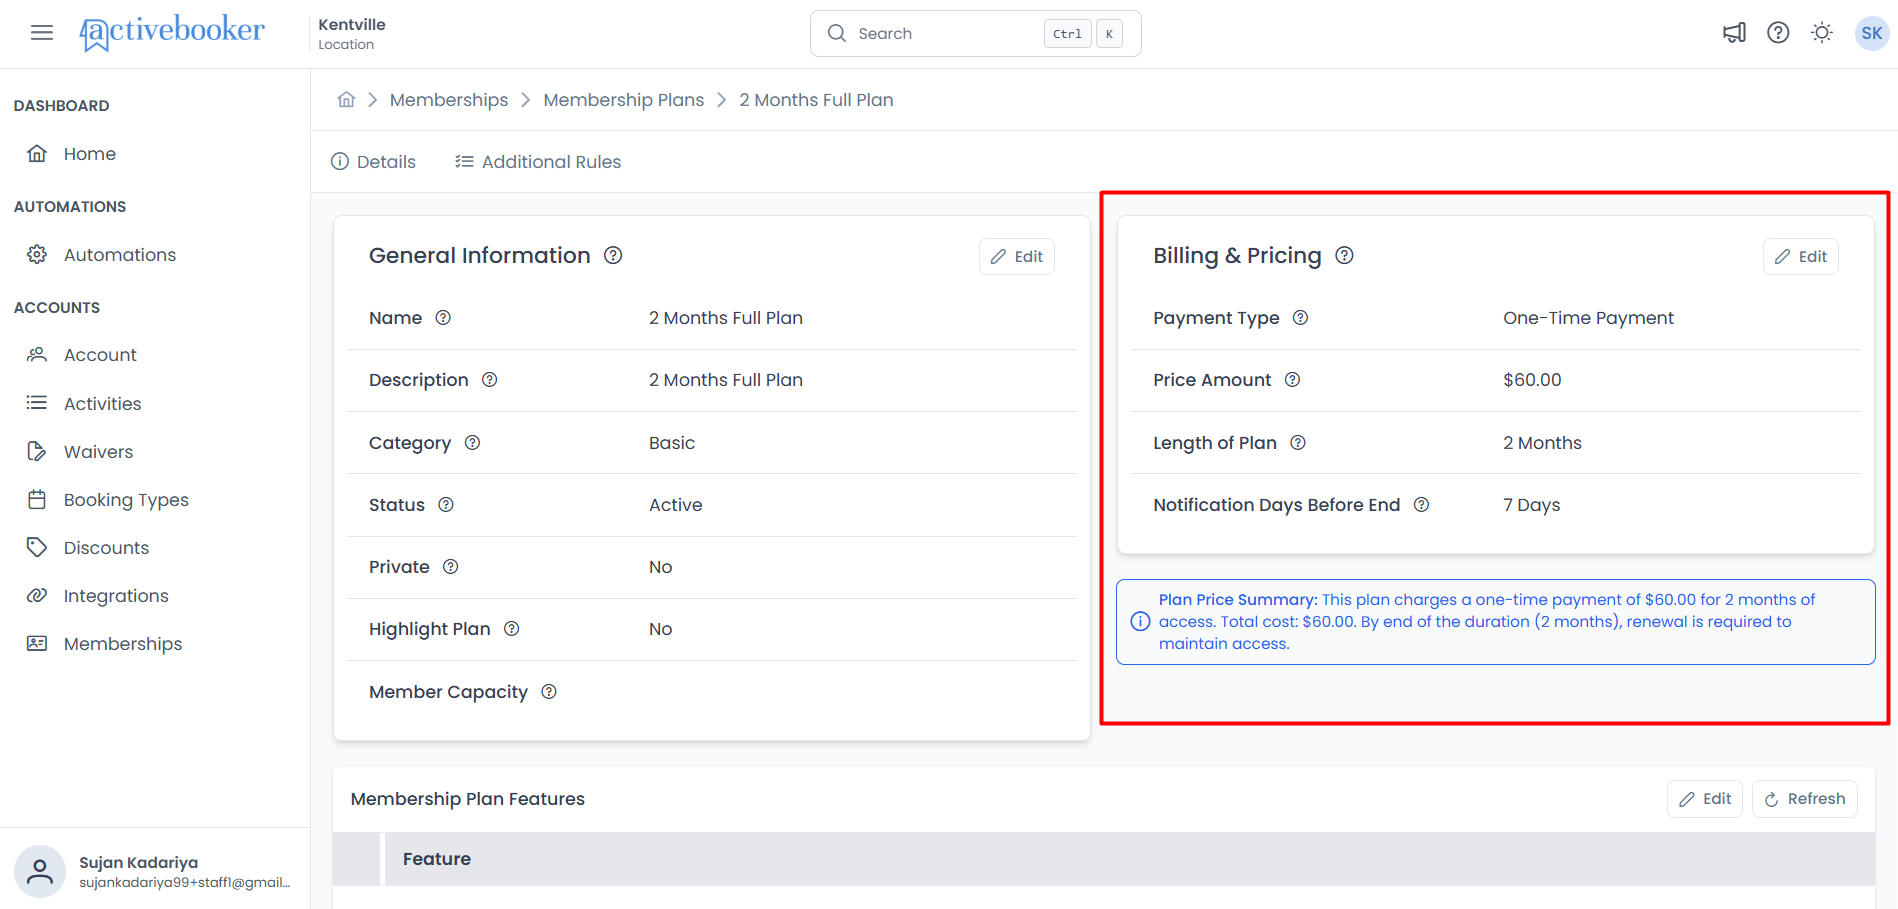Click the 2 Months length value
This screenshot has width=1898, height=909.
point(1543,443)
